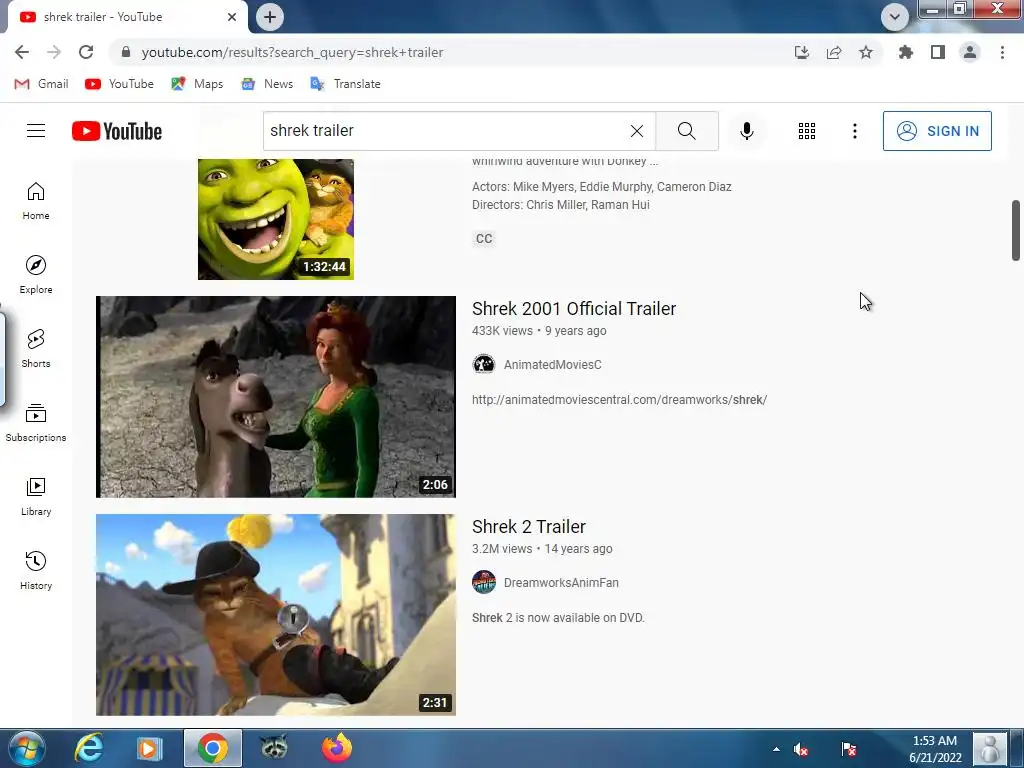Open Explore in the sidebar
This screenshot has height=768, width=1024.
point(36,275)
